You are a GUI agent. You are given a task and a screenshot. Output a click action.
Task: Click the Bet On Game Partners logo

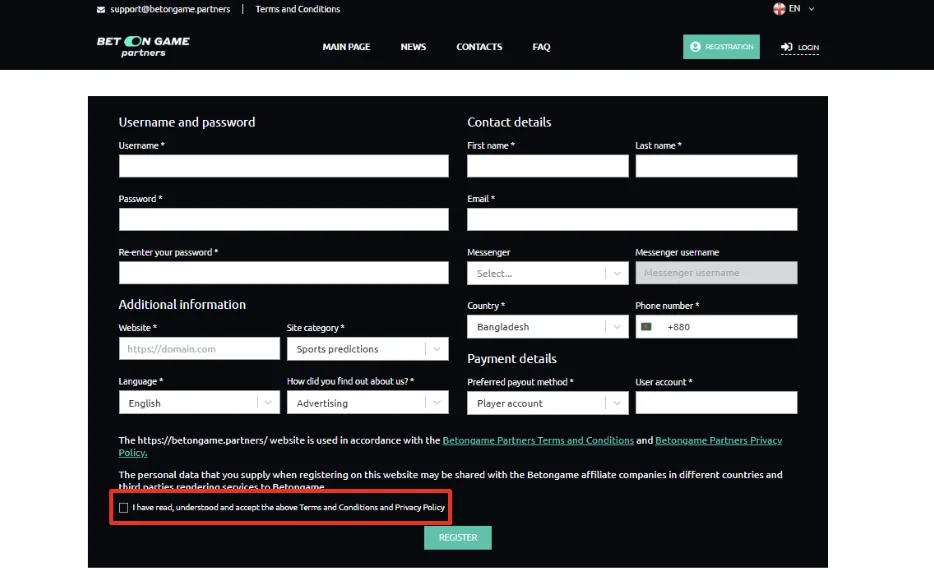click(x=143, y=46)
